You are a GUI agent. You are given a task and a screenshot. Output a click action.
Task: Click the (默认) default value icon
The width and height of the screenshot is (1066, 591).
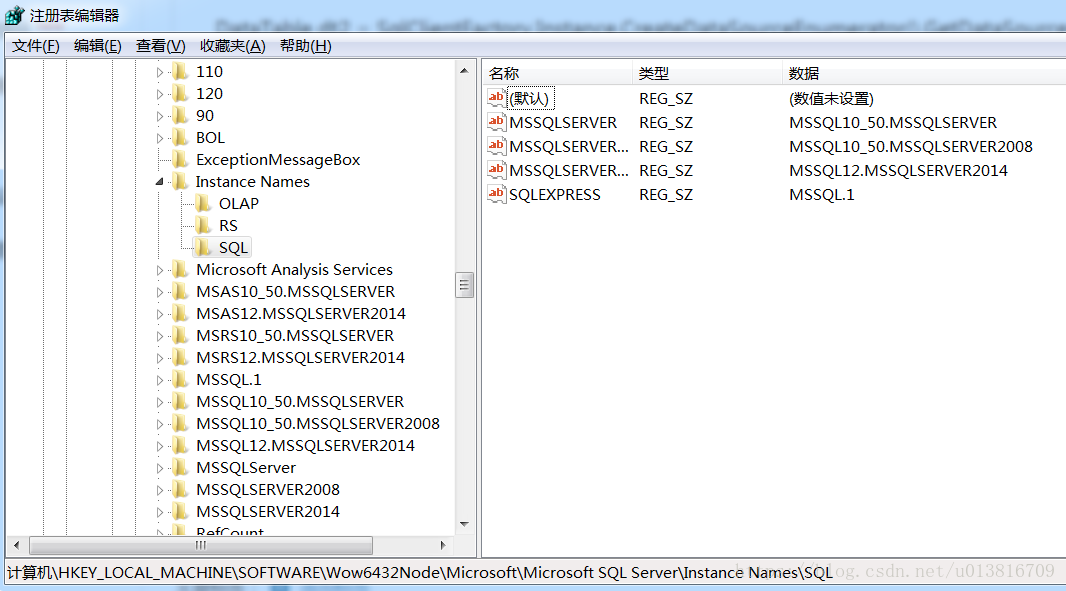point(497,98)
